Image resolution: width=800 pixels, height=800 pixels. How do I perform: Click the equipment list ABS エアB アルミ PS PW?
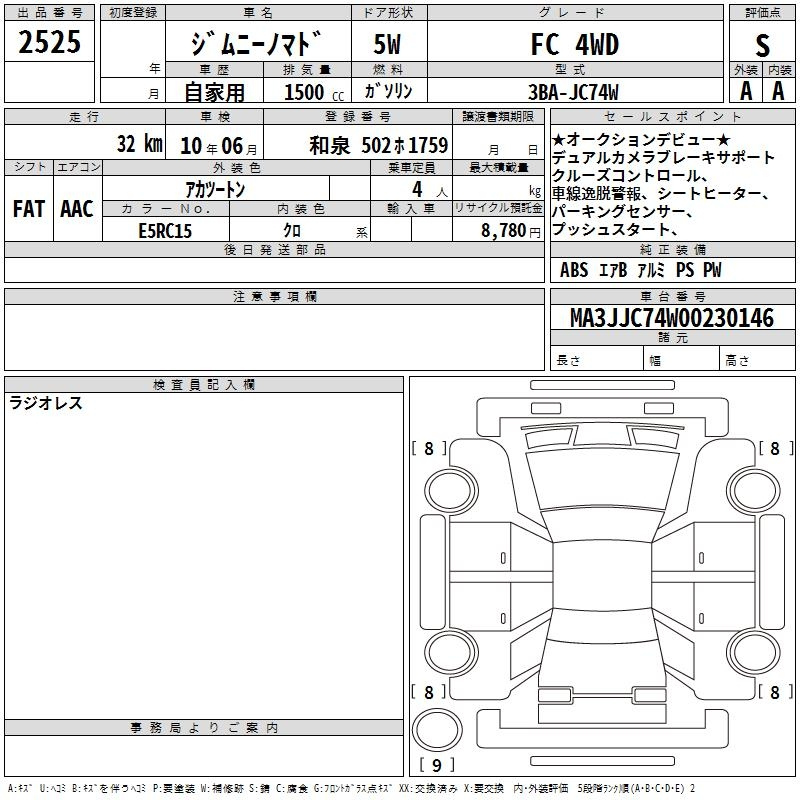[x=641, y=270]
